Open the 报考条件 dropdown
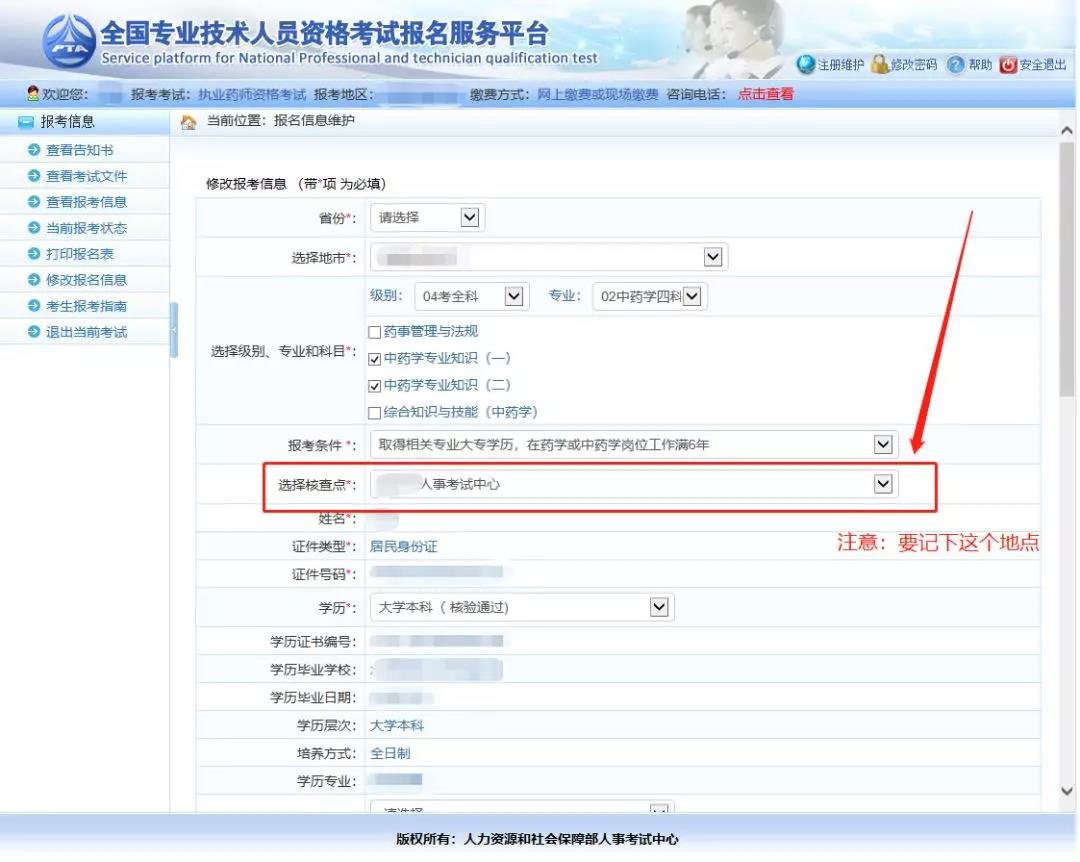Image resolution: width=1080 pixels, height=862 pixels. (x=634, y=444)
